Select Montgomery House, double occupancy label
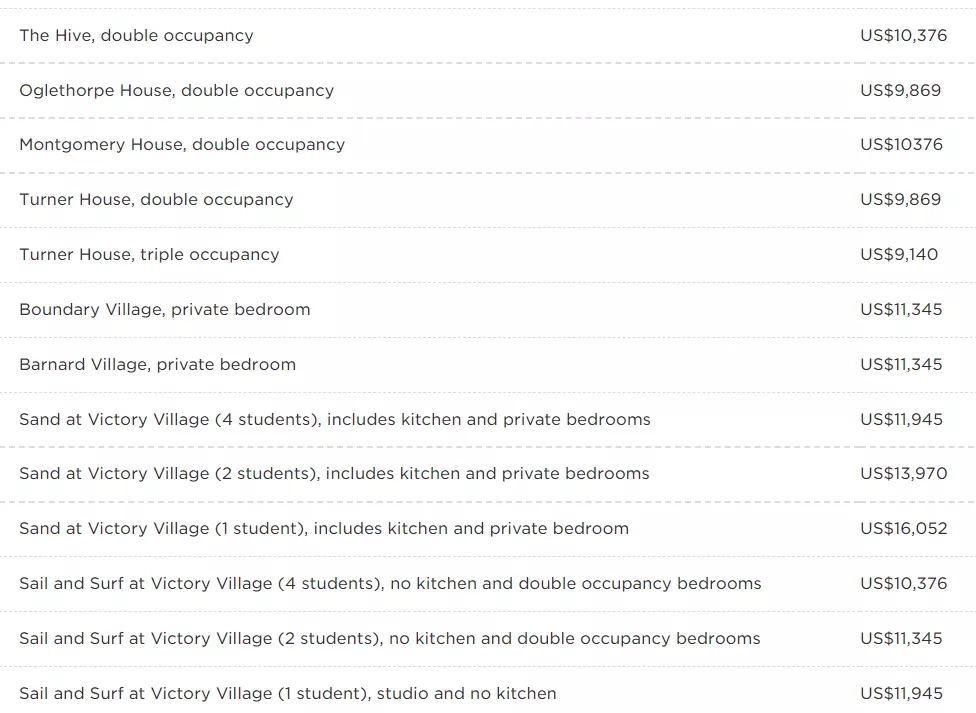976x713 pixels. (x=182, y=145)
